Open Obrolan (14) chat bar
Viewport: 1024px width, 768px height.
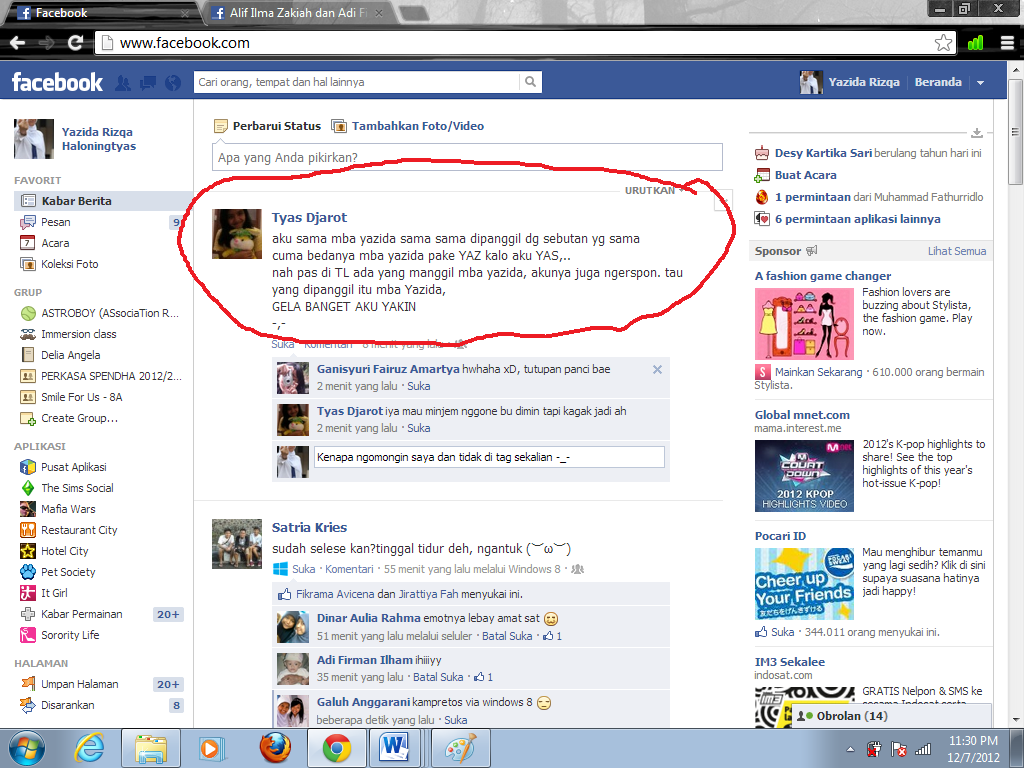tap(889, 716)
